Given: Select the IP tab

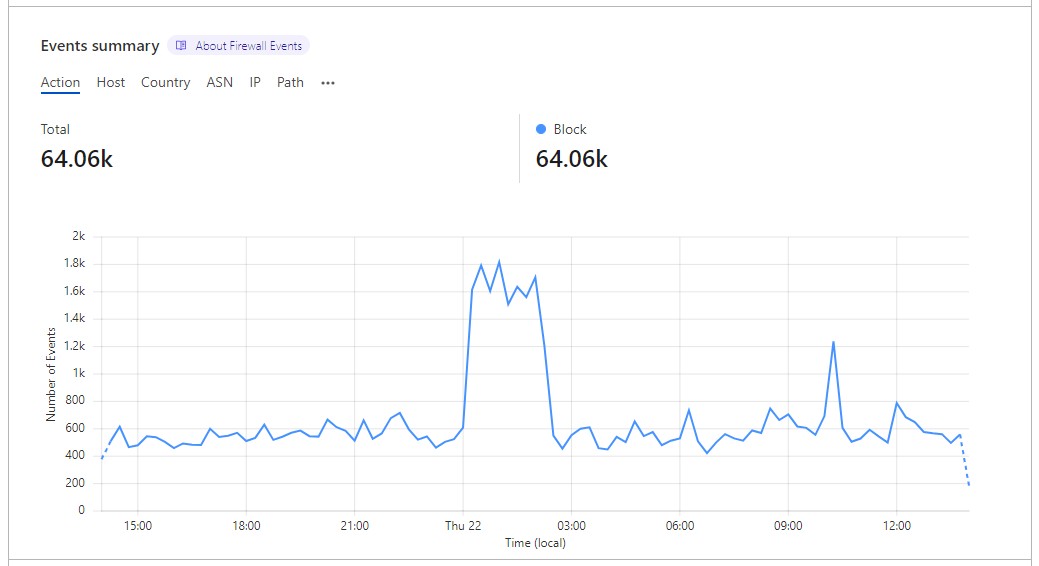Looking at the screenshot, I should (x=255, y=82).
